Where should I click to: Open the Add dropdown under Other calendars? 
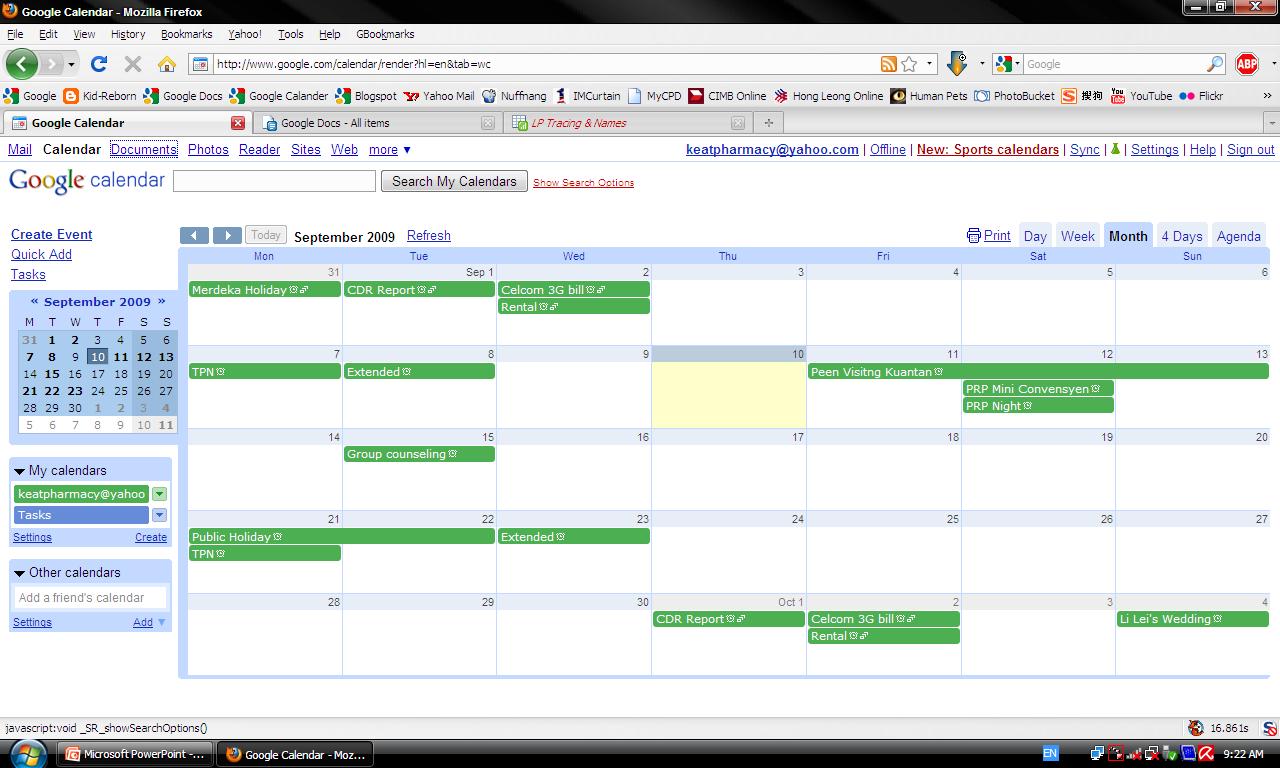click(x=150, y=622)
